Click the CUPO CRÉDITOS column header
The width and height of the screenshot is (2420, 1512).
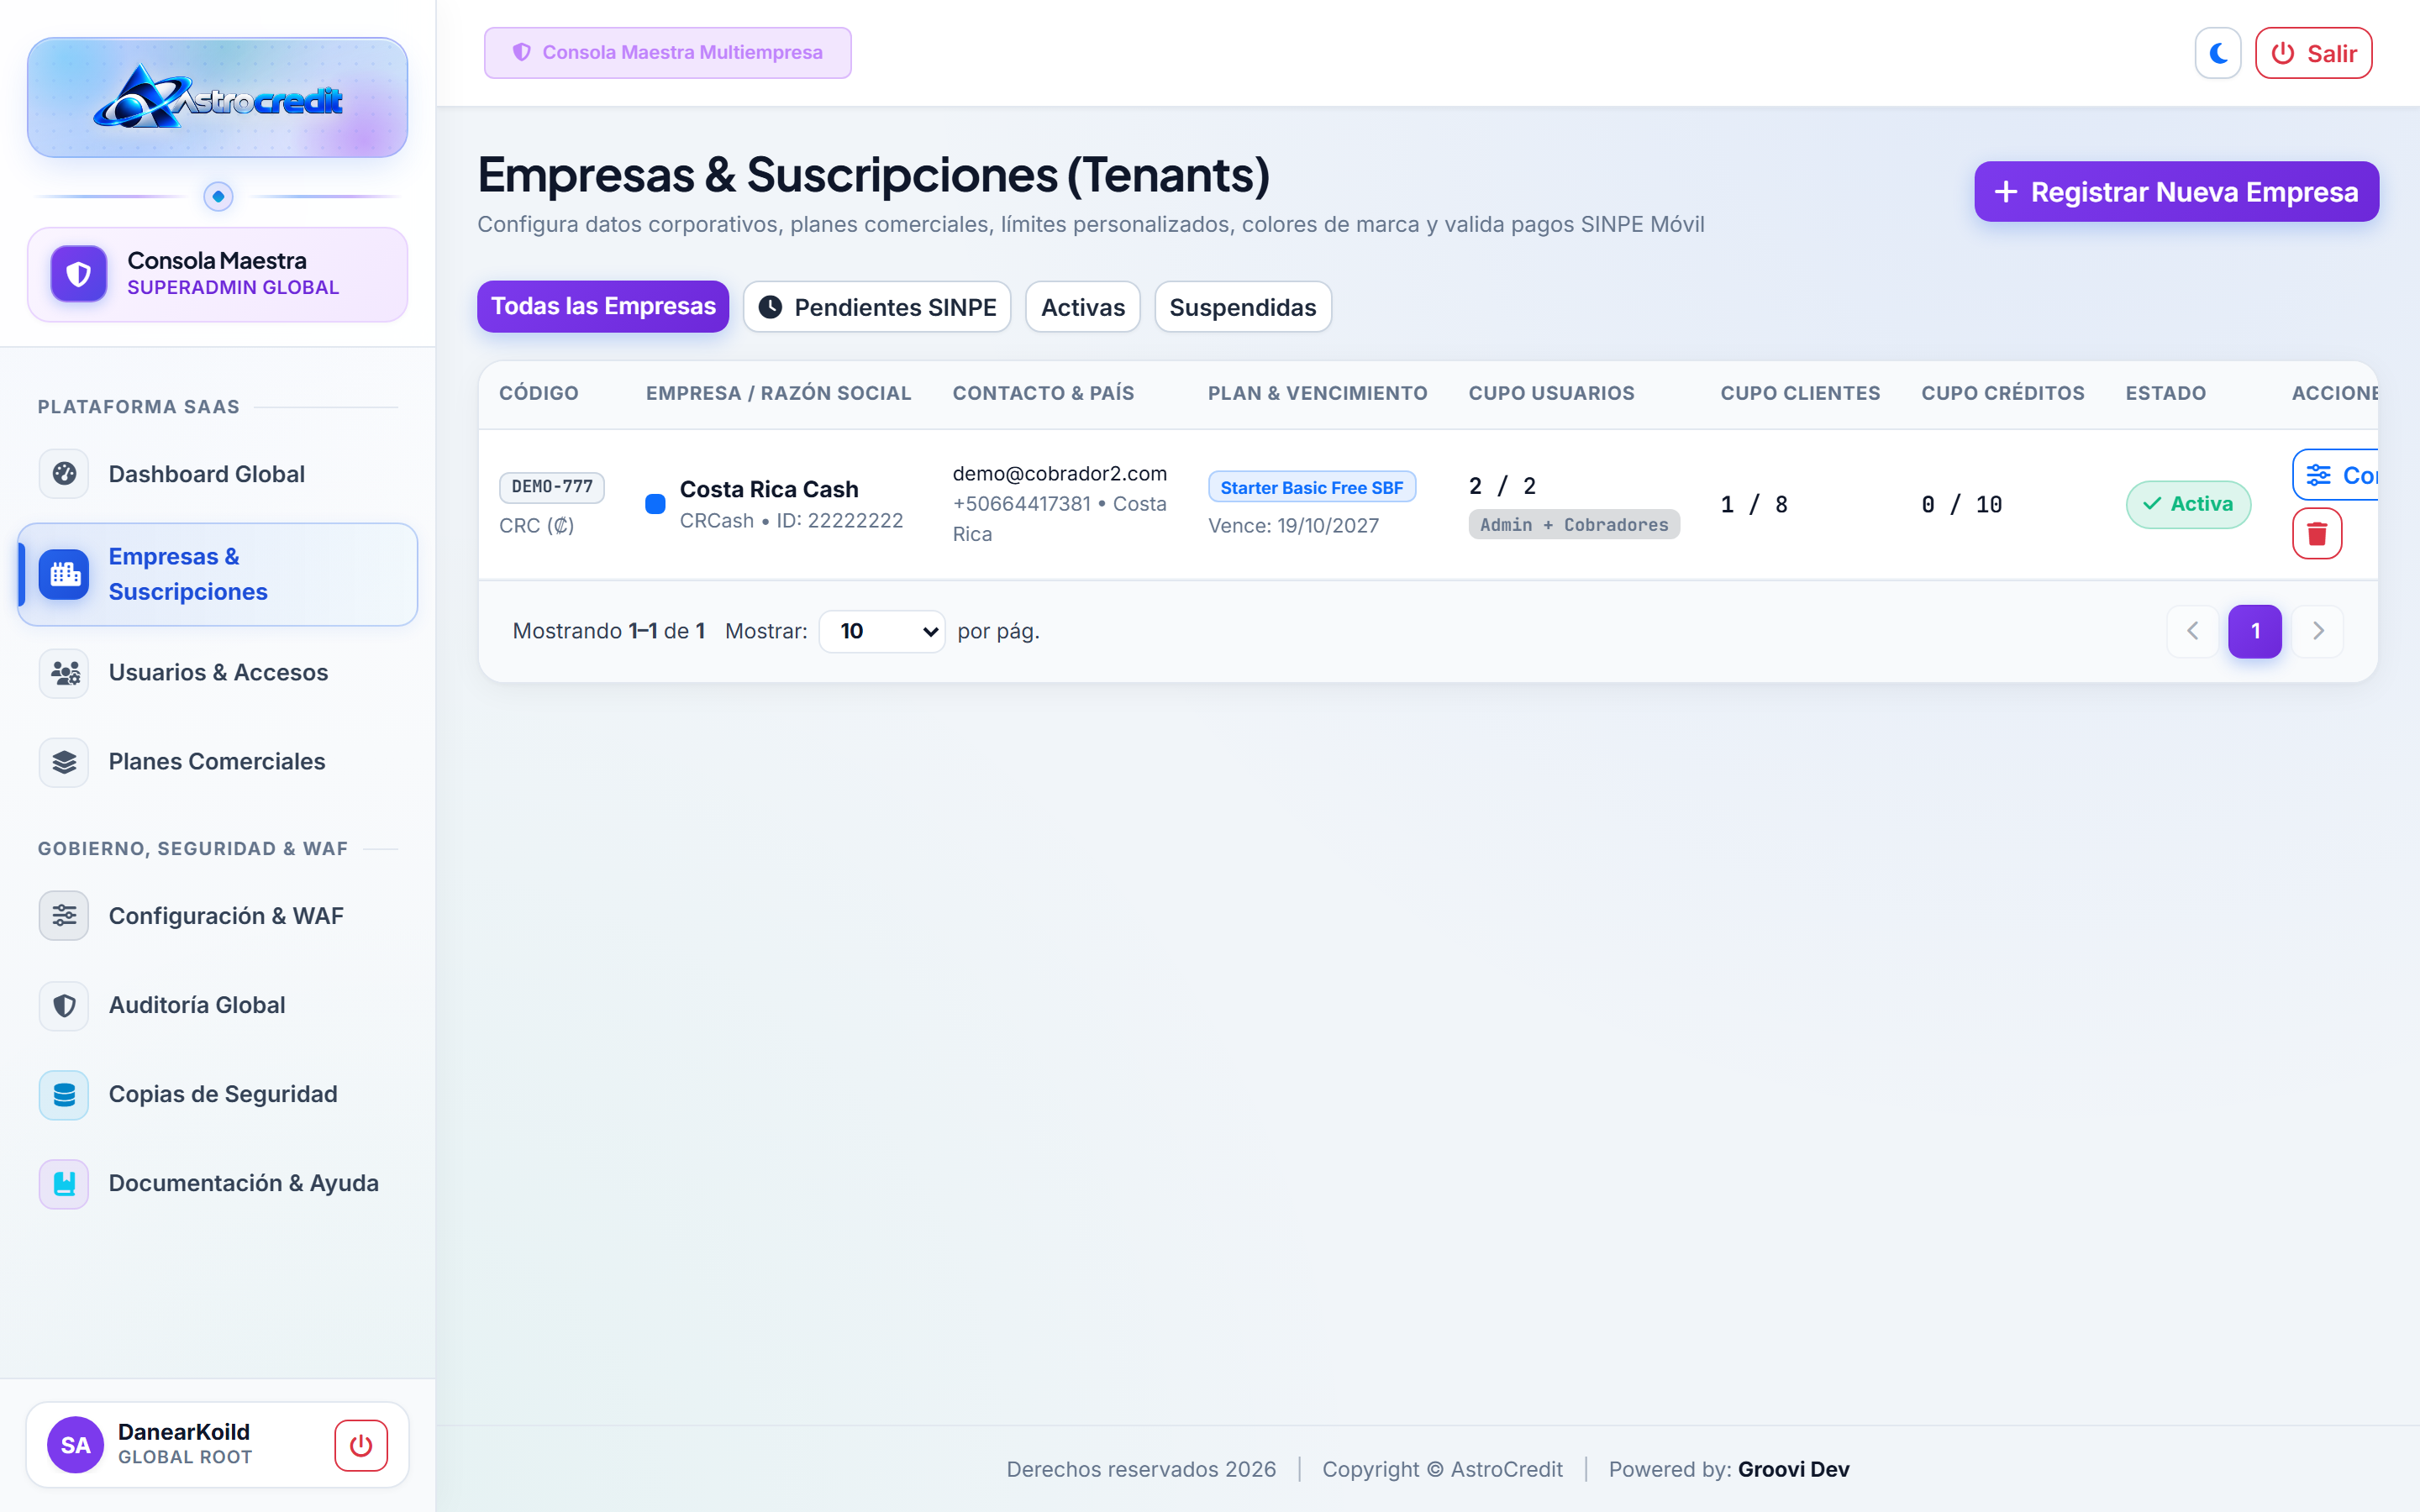tap(2002, 393)
